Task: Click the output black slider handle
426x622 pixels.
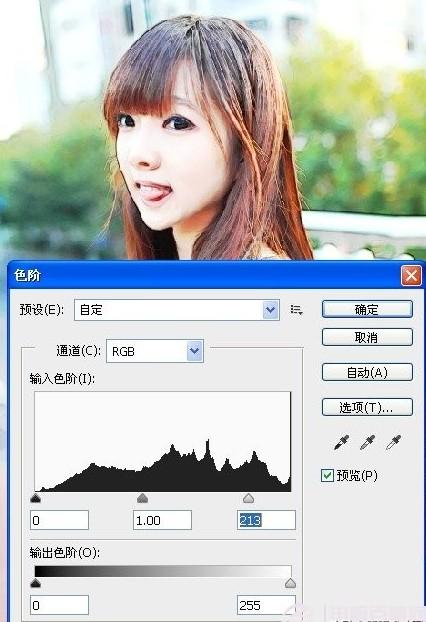Action: click(36, 583)
